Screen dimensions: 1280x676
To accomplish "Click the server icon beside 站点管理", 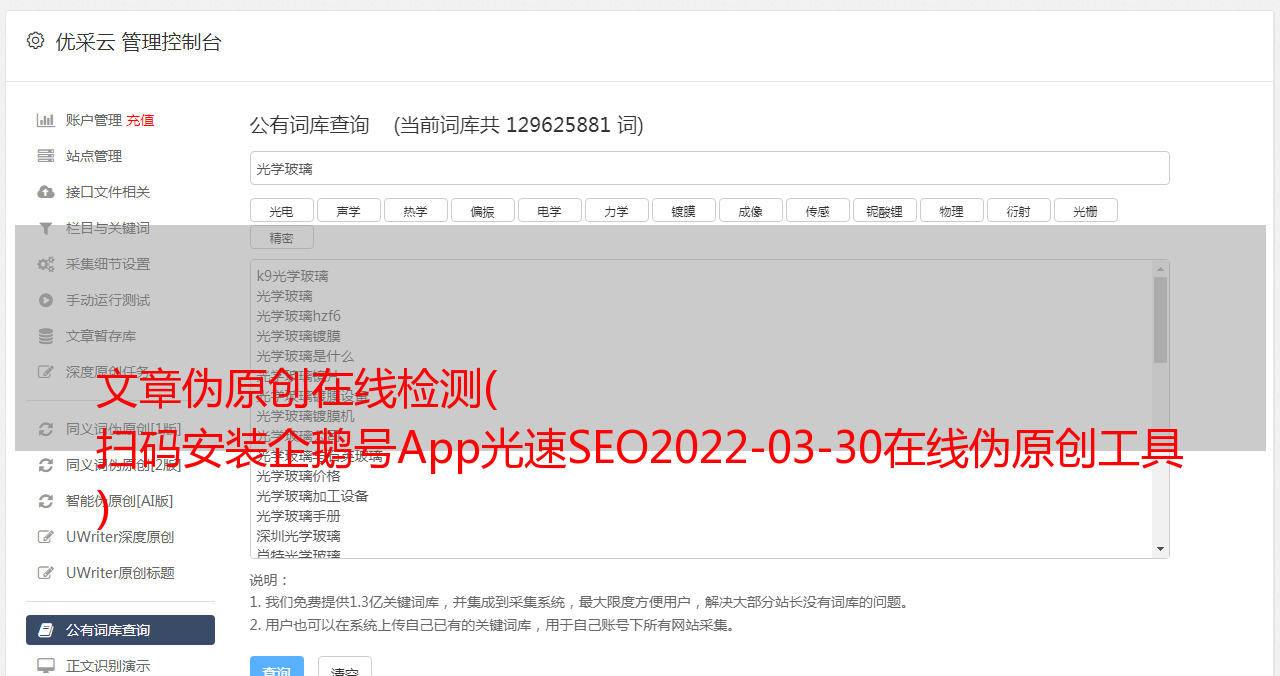I will [x=46, y=156].
